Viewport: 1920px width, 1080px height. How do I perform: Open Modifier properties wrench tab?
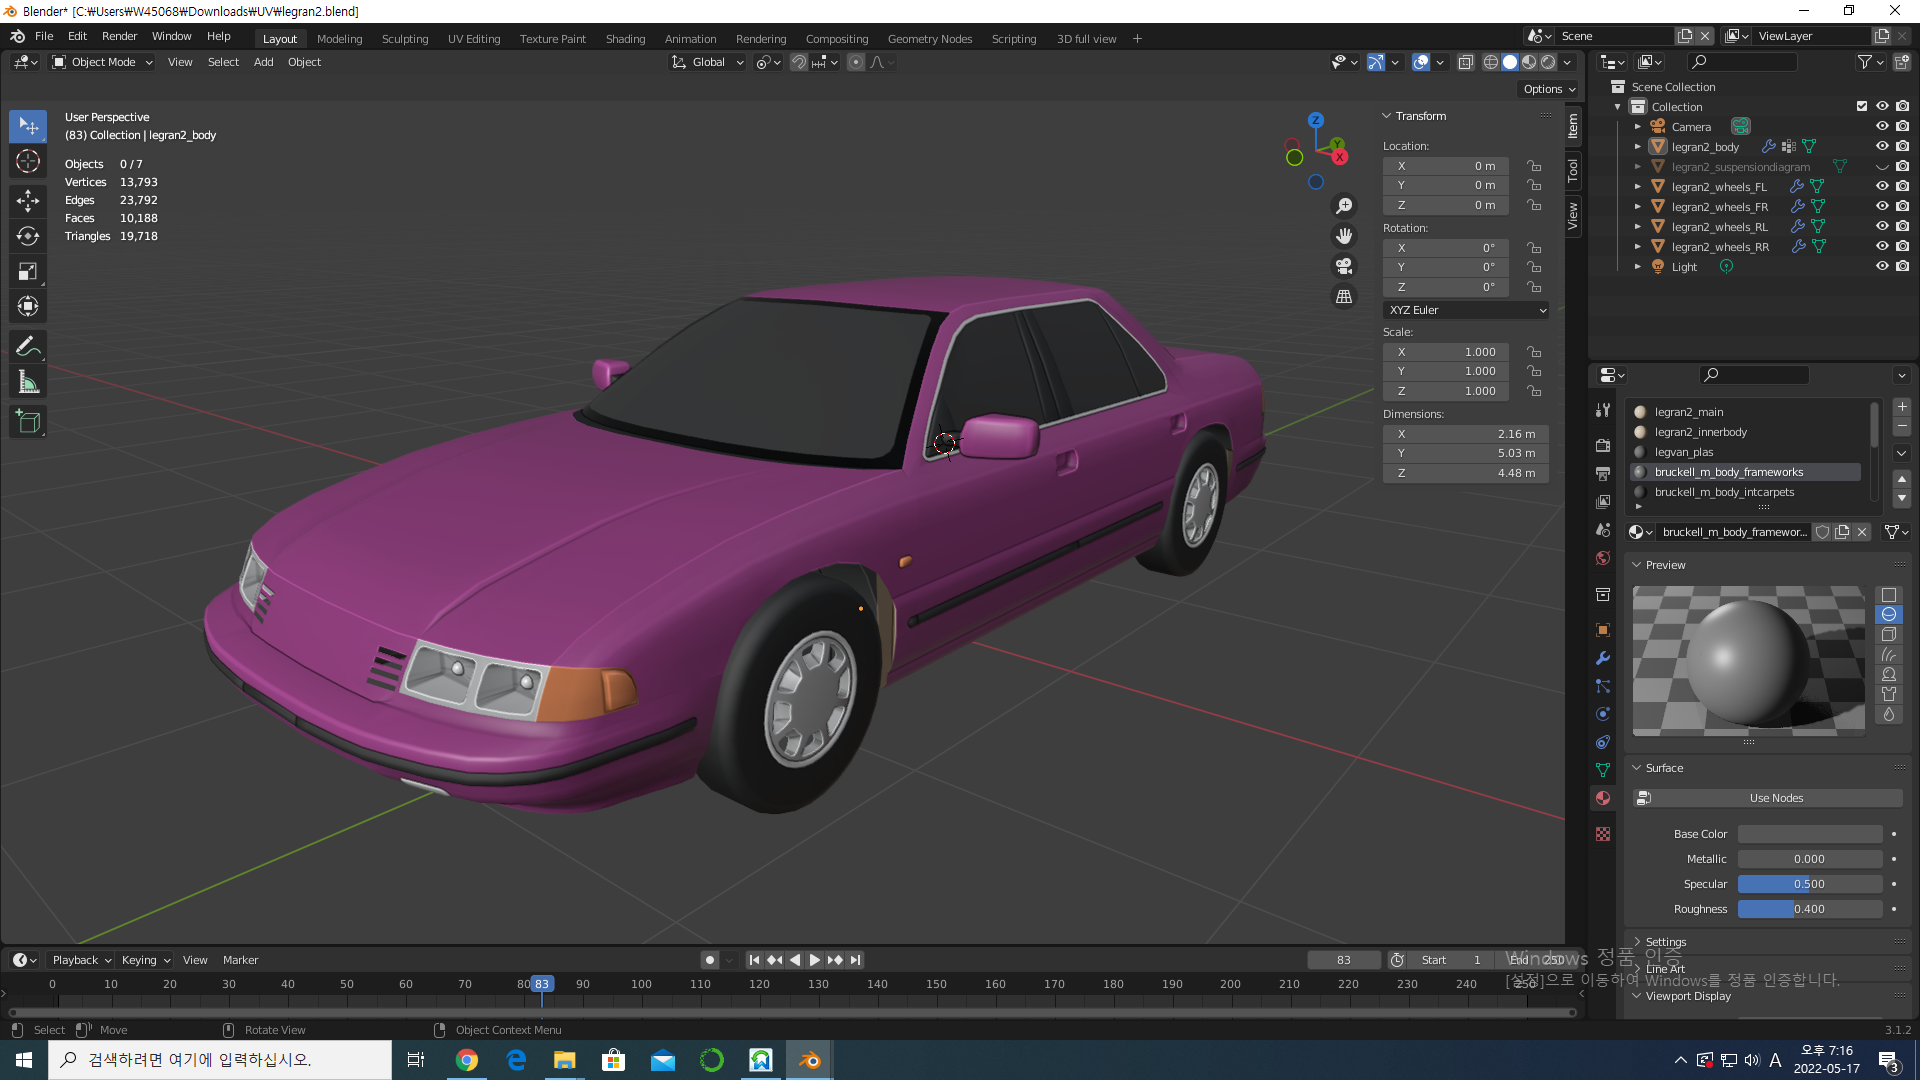point(1603,658)
